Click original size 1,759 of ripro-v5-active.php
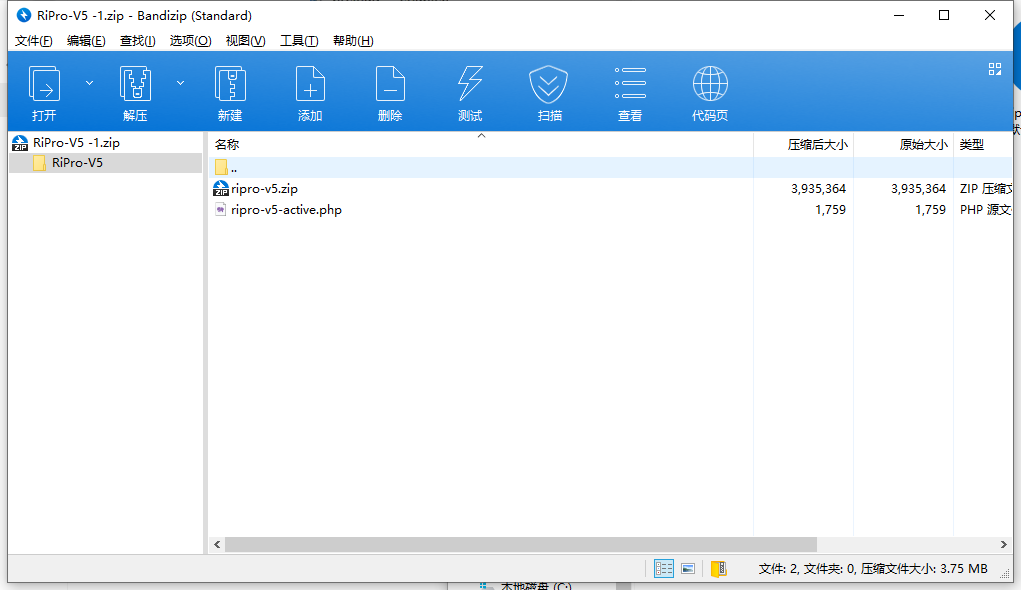 point(930,210)
